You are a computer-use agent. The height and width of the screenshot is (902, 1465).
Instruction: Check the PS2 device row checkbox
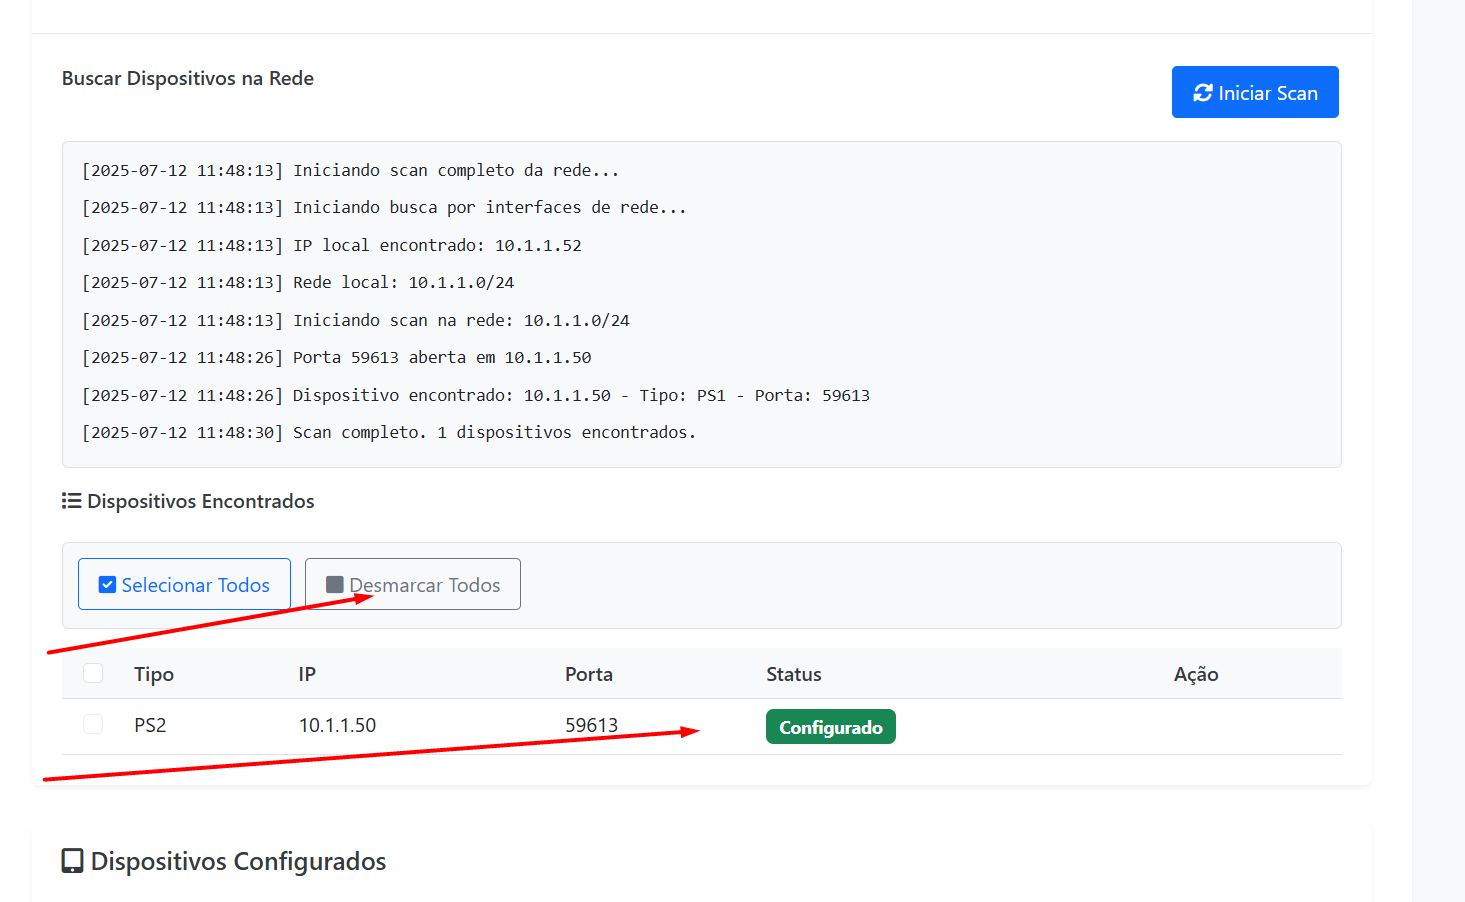(x=93, y=724)
